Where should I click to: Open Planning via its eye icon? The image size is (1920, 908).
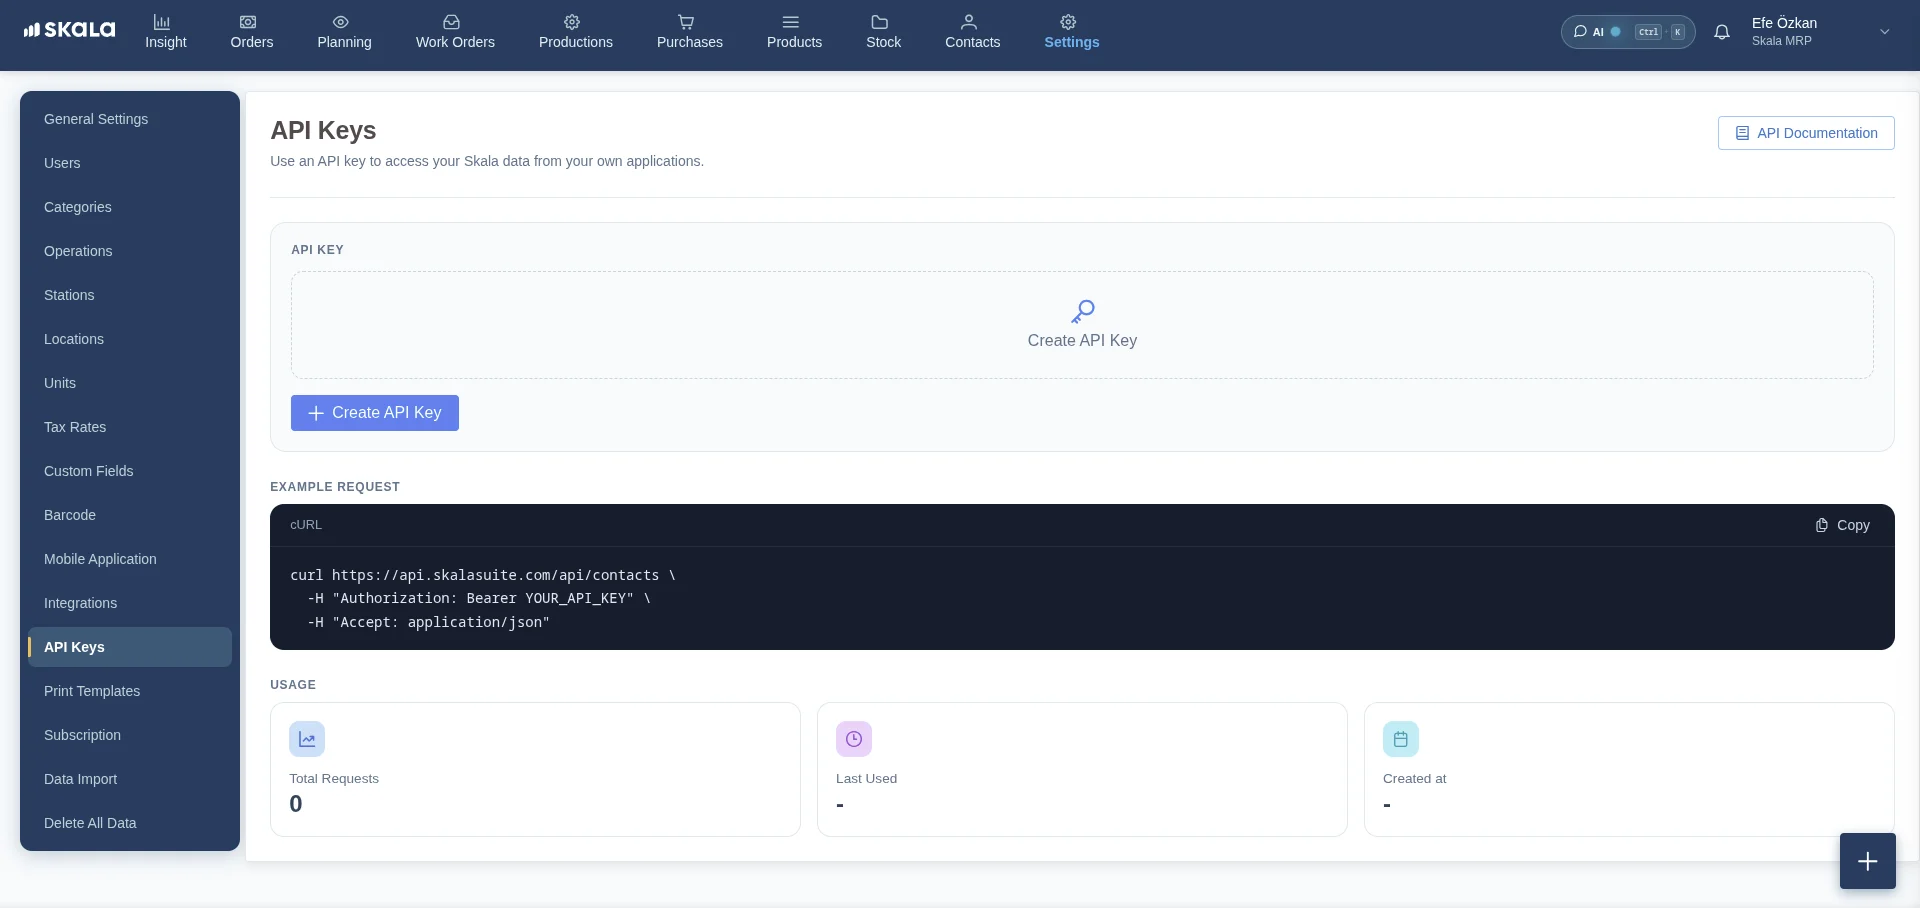click(341, 22)
